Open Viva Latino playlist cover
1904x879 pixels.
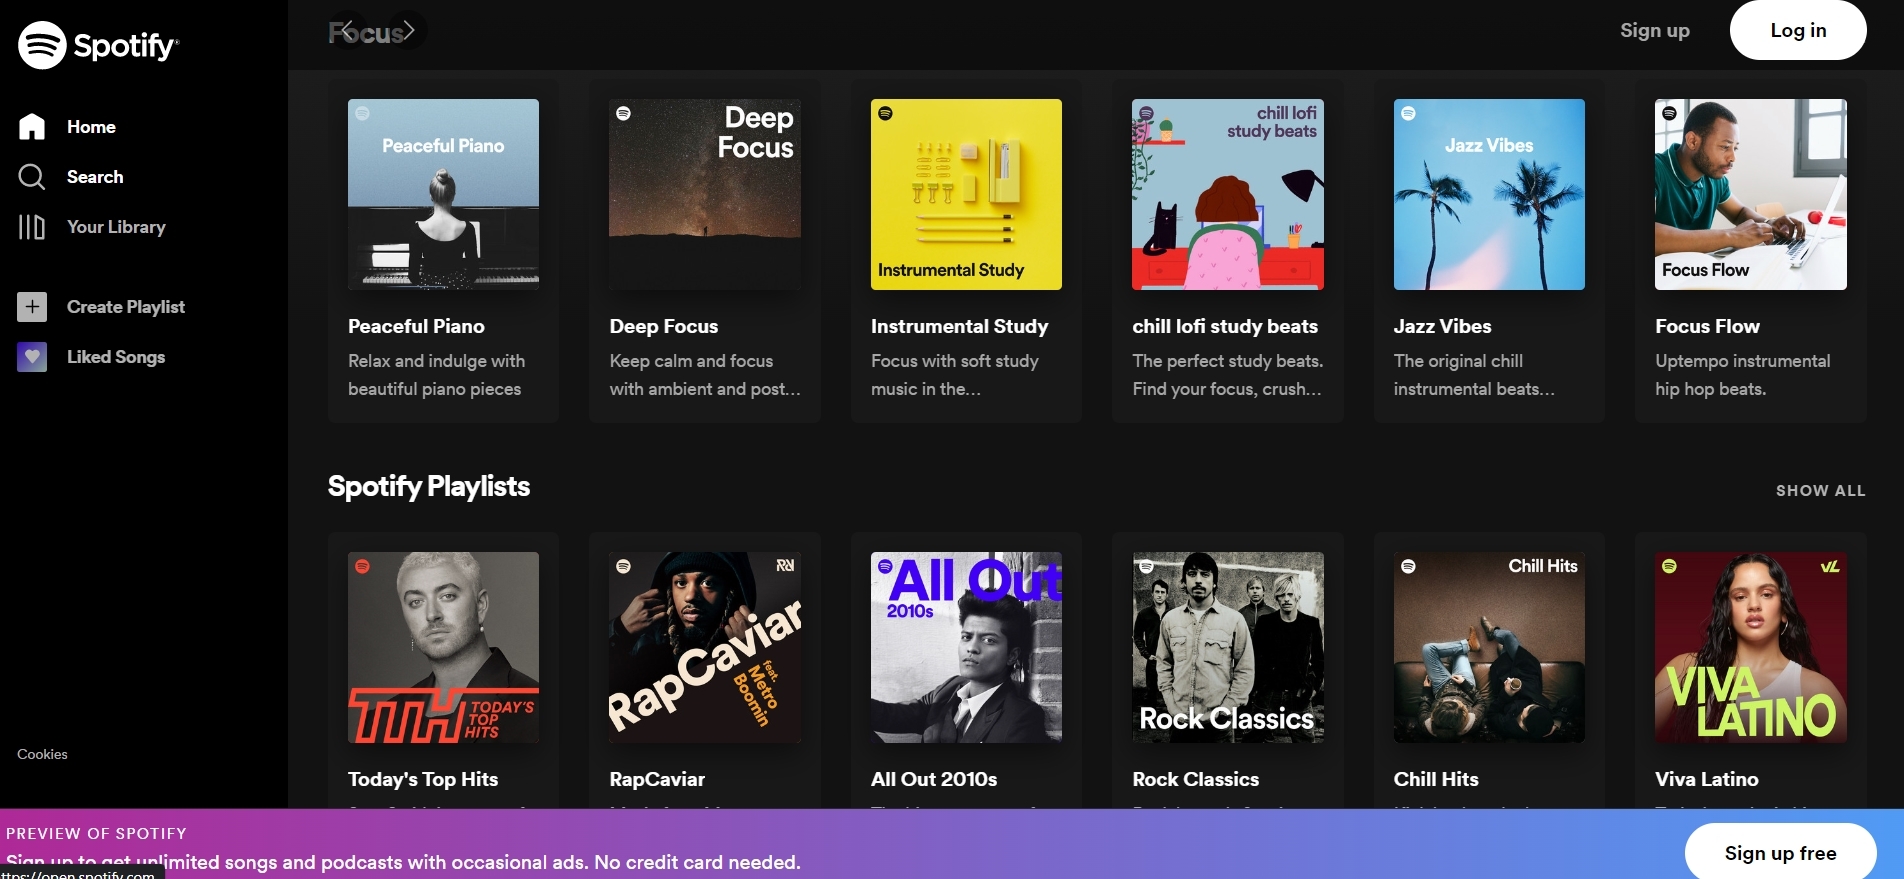coord(1751,647)
